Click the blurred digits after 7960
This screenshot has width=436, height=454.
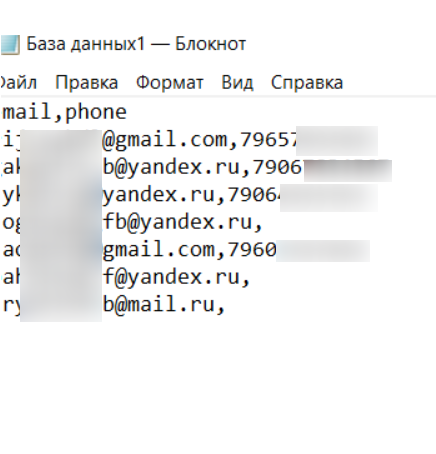point(323,251)
